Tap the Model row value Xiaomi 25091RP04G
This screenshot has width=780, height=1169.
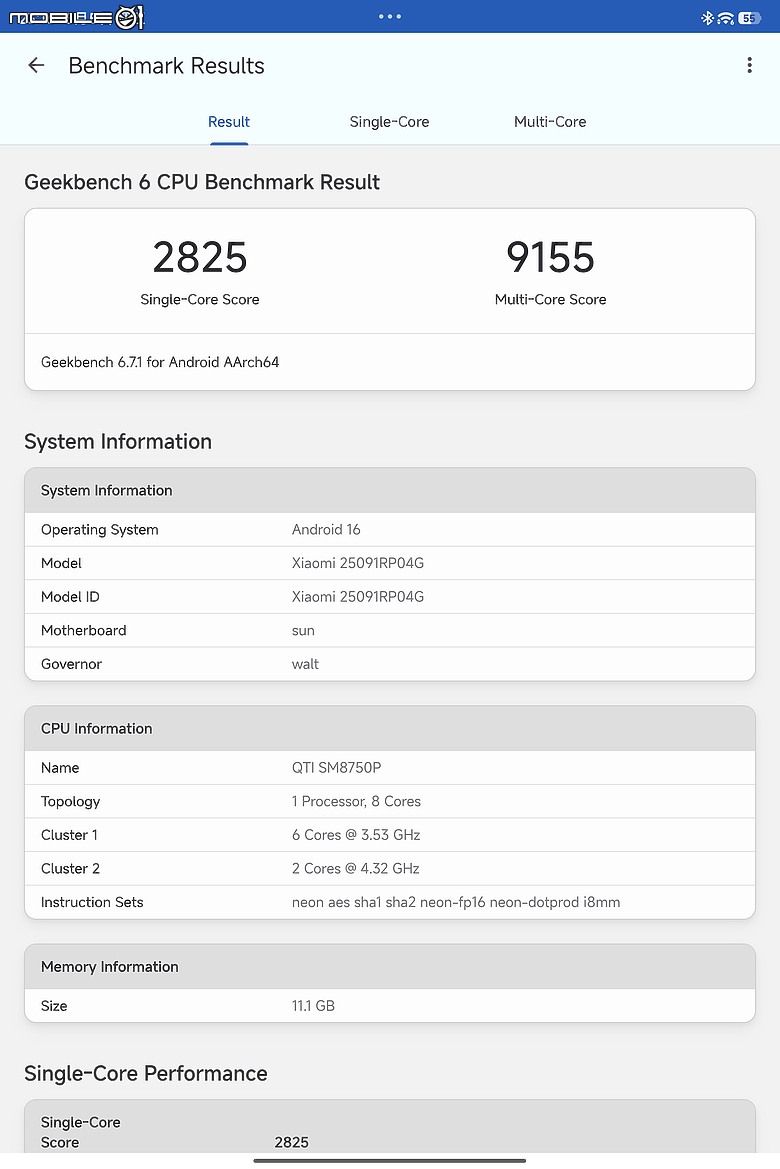(358, 563)
